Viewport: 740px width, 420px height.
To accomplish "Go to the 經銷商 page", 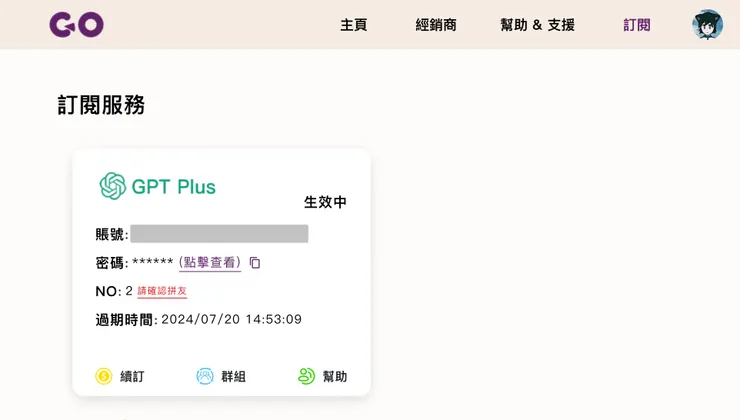I will (x=436, y=25).
